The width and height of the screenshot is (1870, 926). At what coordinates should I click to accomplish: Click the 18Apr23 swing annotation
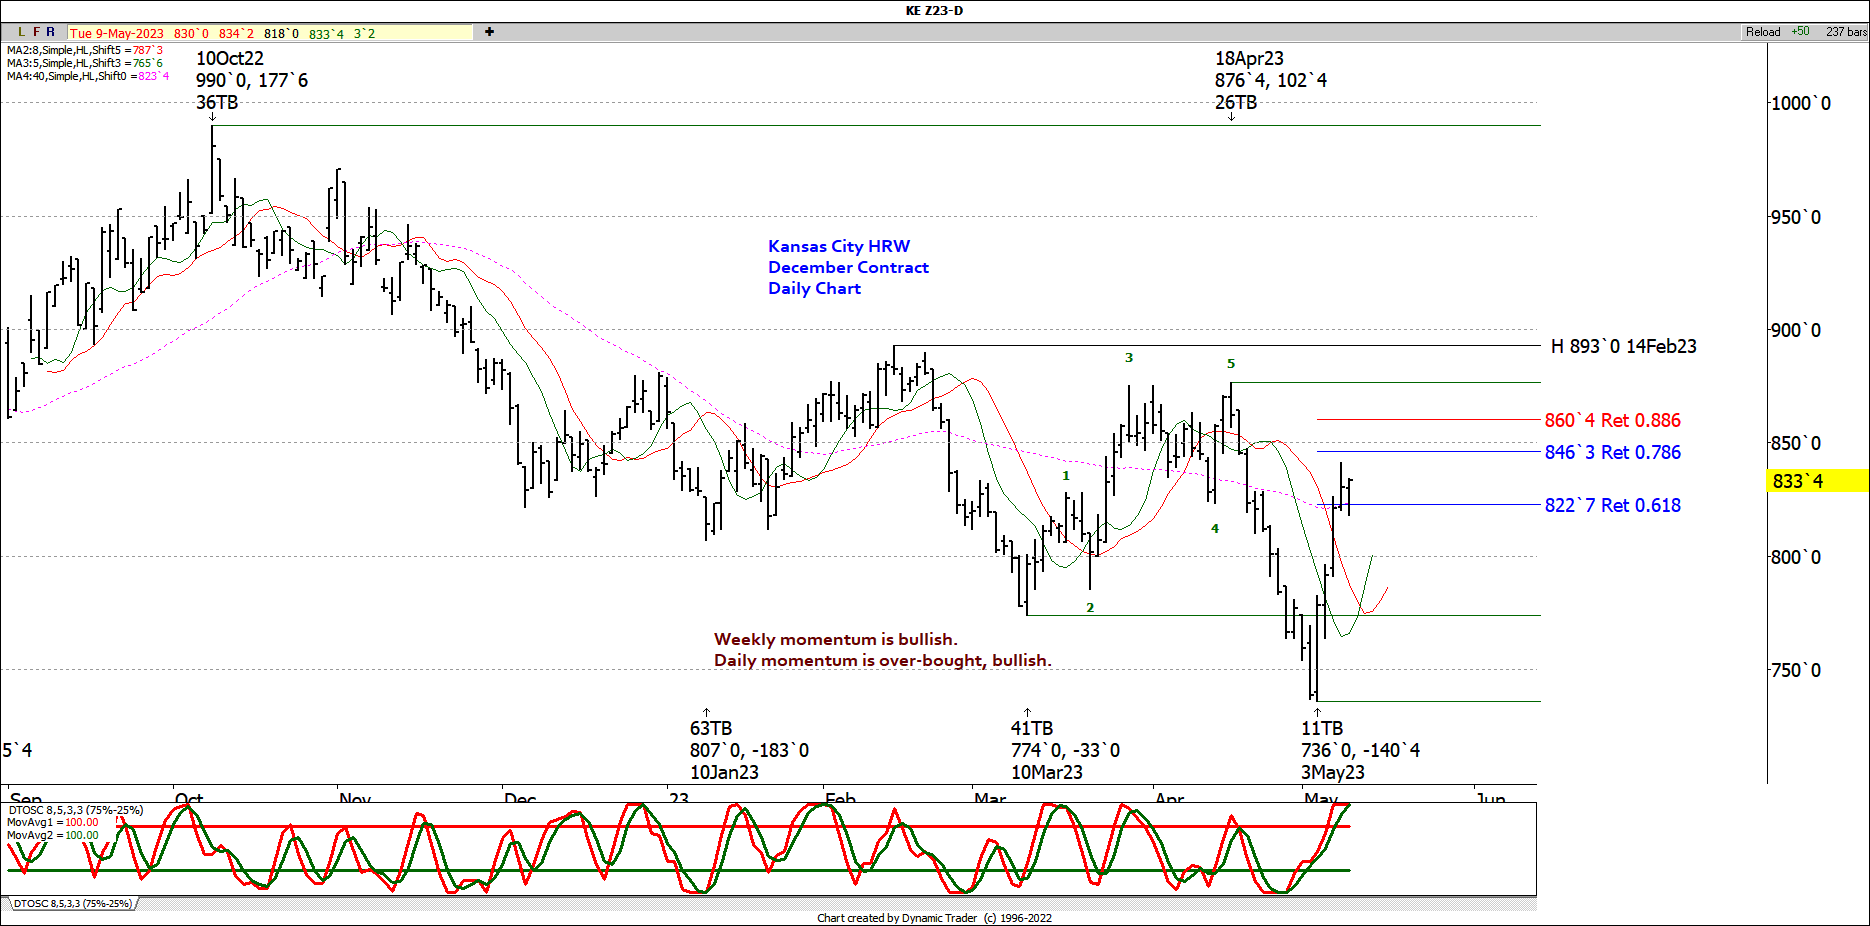click(x=1271, y=80)
